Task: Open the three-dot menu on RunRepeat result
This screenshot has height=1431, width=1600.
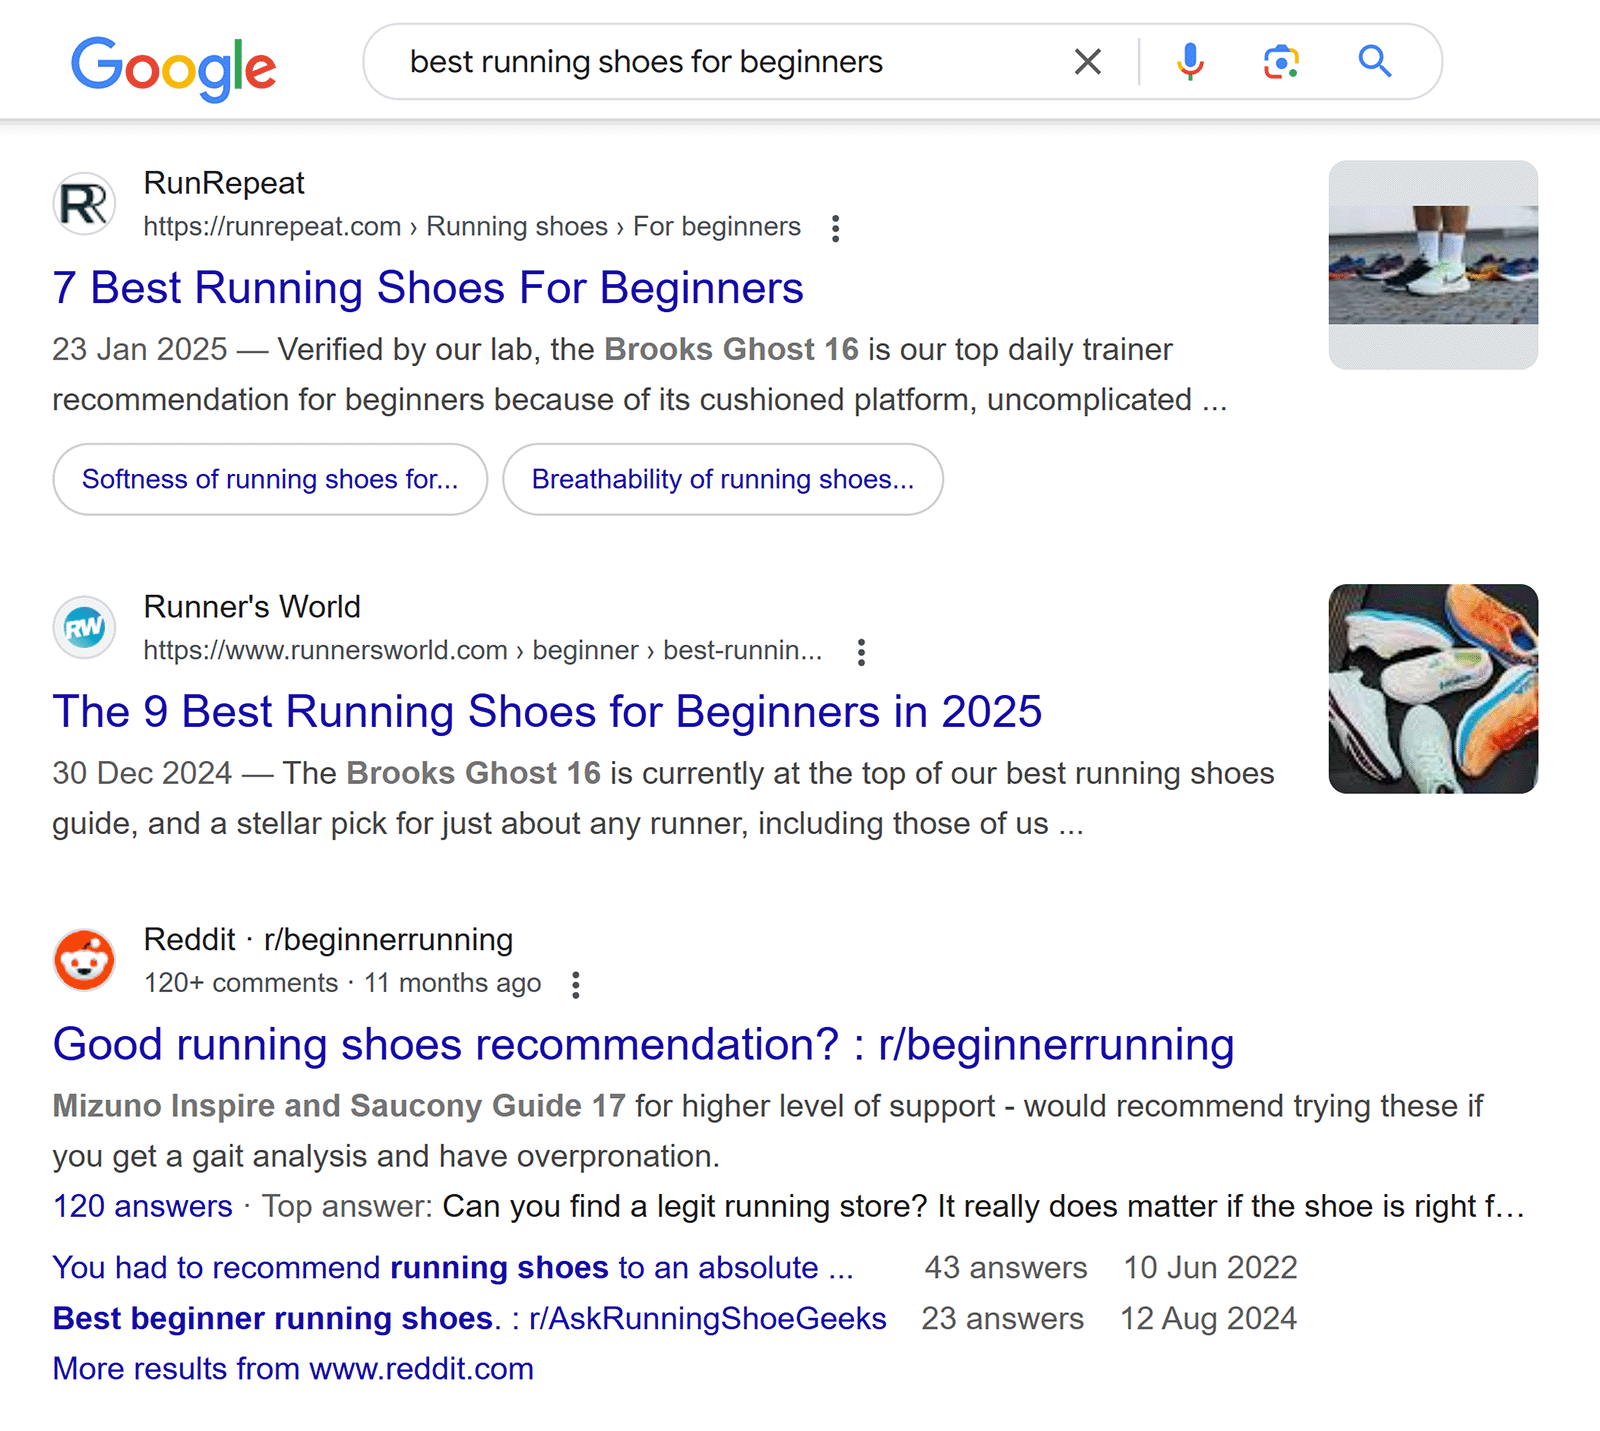Action: pyautogui.click(x=836, y=228)
